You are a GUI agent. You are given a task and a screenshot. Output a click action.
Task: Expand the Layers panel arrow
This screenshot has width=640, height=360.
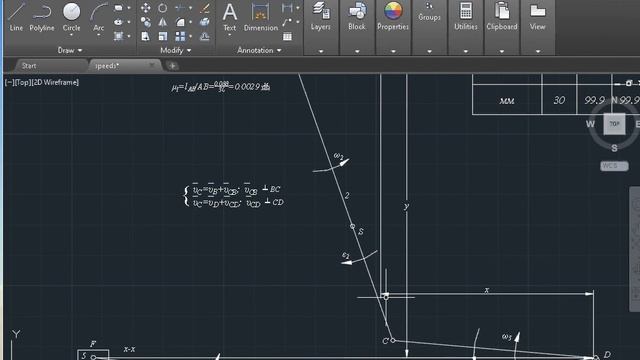tap(320, 51)
